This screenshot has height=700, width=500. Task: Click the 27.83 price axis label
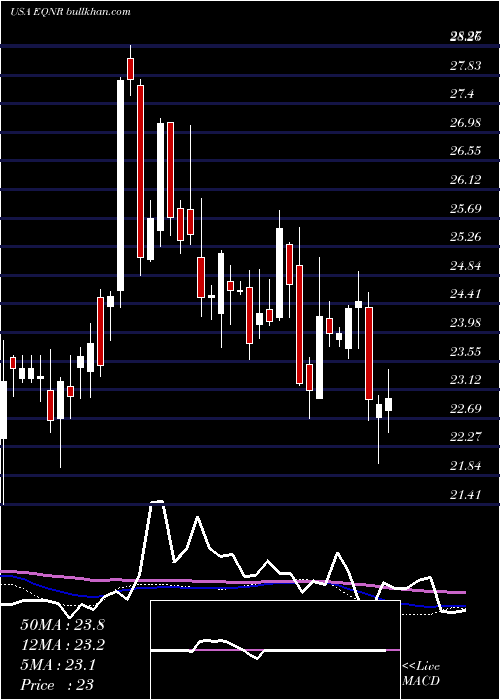pyautogui.click(x=466, y=66)
